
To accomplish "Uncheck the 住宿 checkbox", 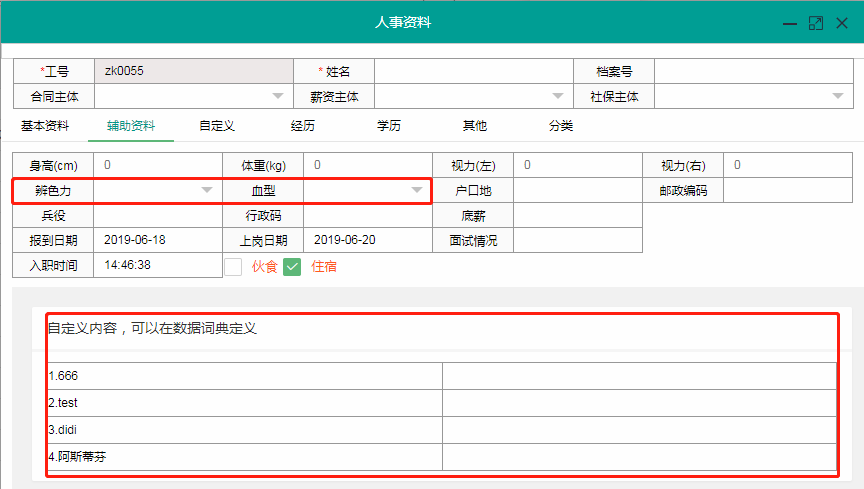I will point(292,266).
